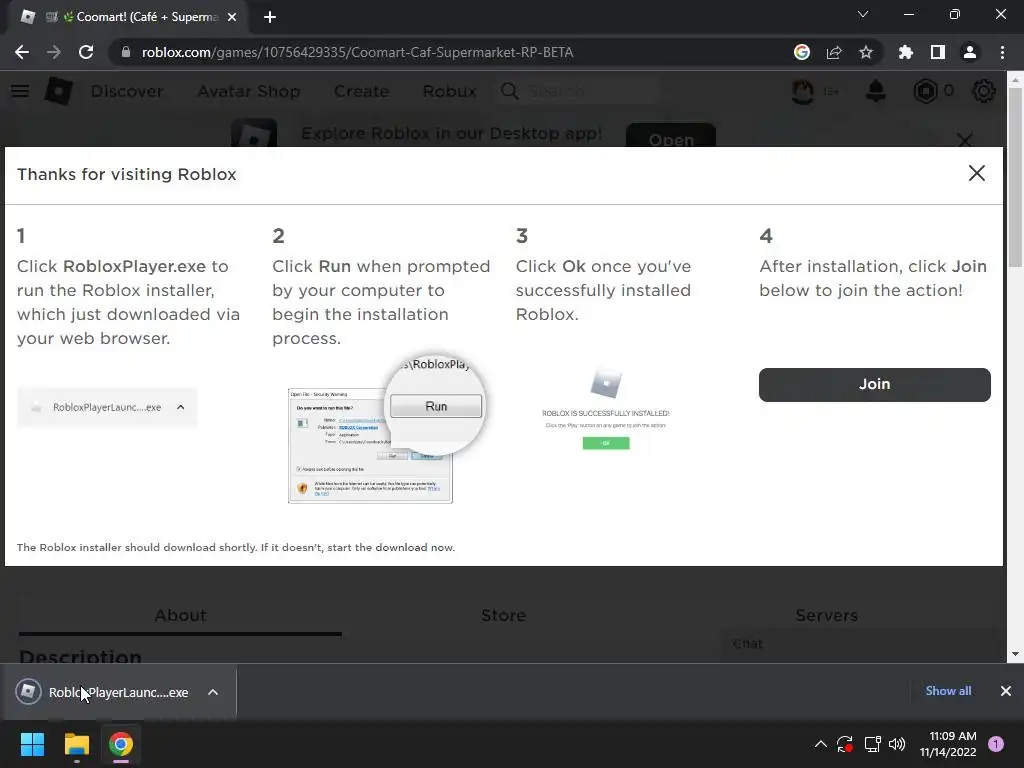Image resolution: width=1024 pixels, height=768 pixels.
Task: Open Windows Start menu
Action: point(32,744)
